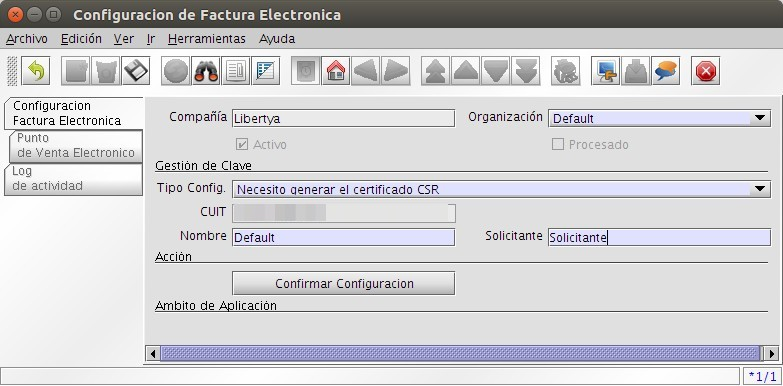Exit window with red X toolbar icon
The image size is (783, 386).
pyautogui.click(x=706, y=71)
